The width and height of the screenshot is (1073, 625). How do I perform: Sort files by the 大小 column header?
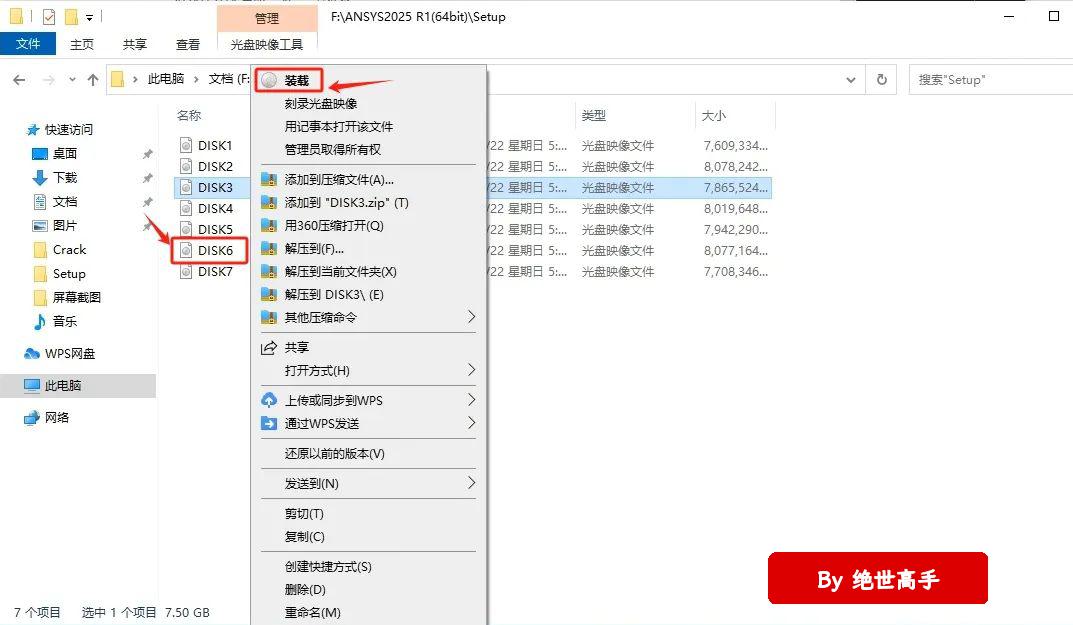[x=714, y=116]
